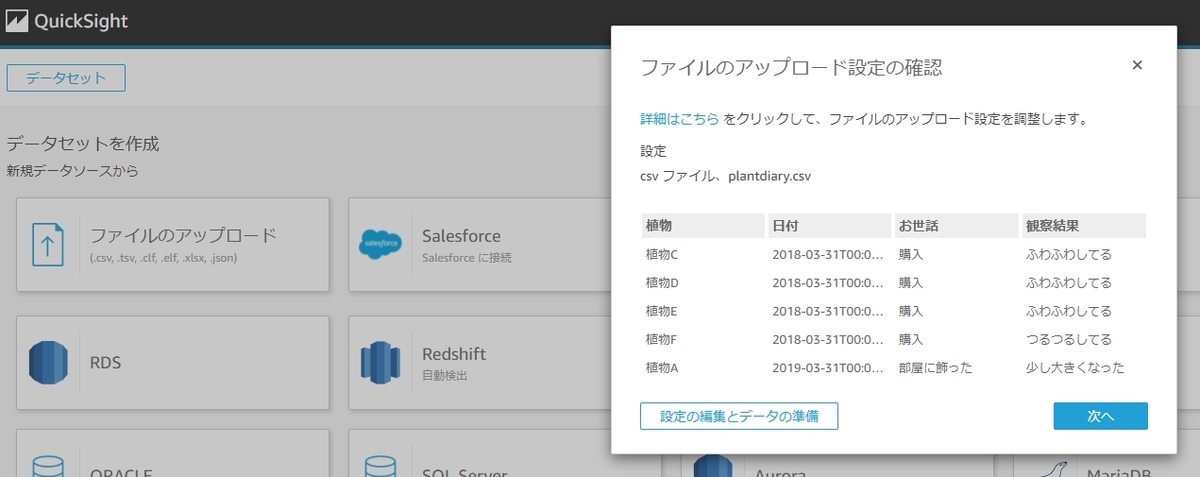This screenshot has width=1200, height=477.
Task: Click the お世話 column header
Action: click(956, 225)
